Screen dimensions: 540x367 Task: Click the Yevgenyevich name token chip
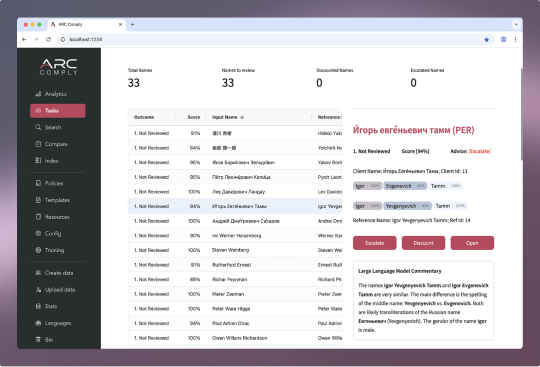pyautogui.click(x=408, y=206)
